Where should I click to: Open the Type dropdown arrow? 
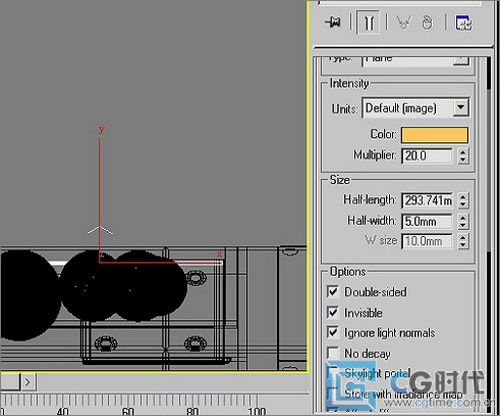coord(461,60)
